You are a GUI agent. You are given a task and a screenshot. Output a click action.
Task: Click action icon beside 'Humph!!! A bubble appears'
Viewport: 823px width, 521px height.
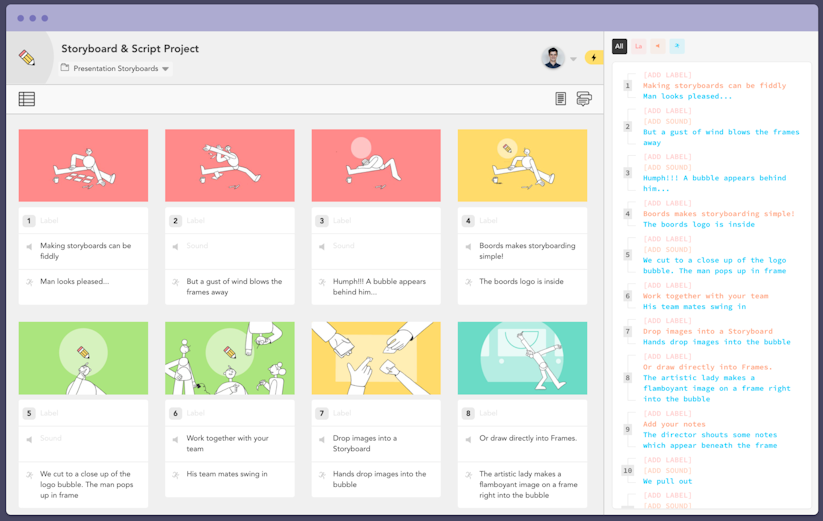[x=322, y=282]
